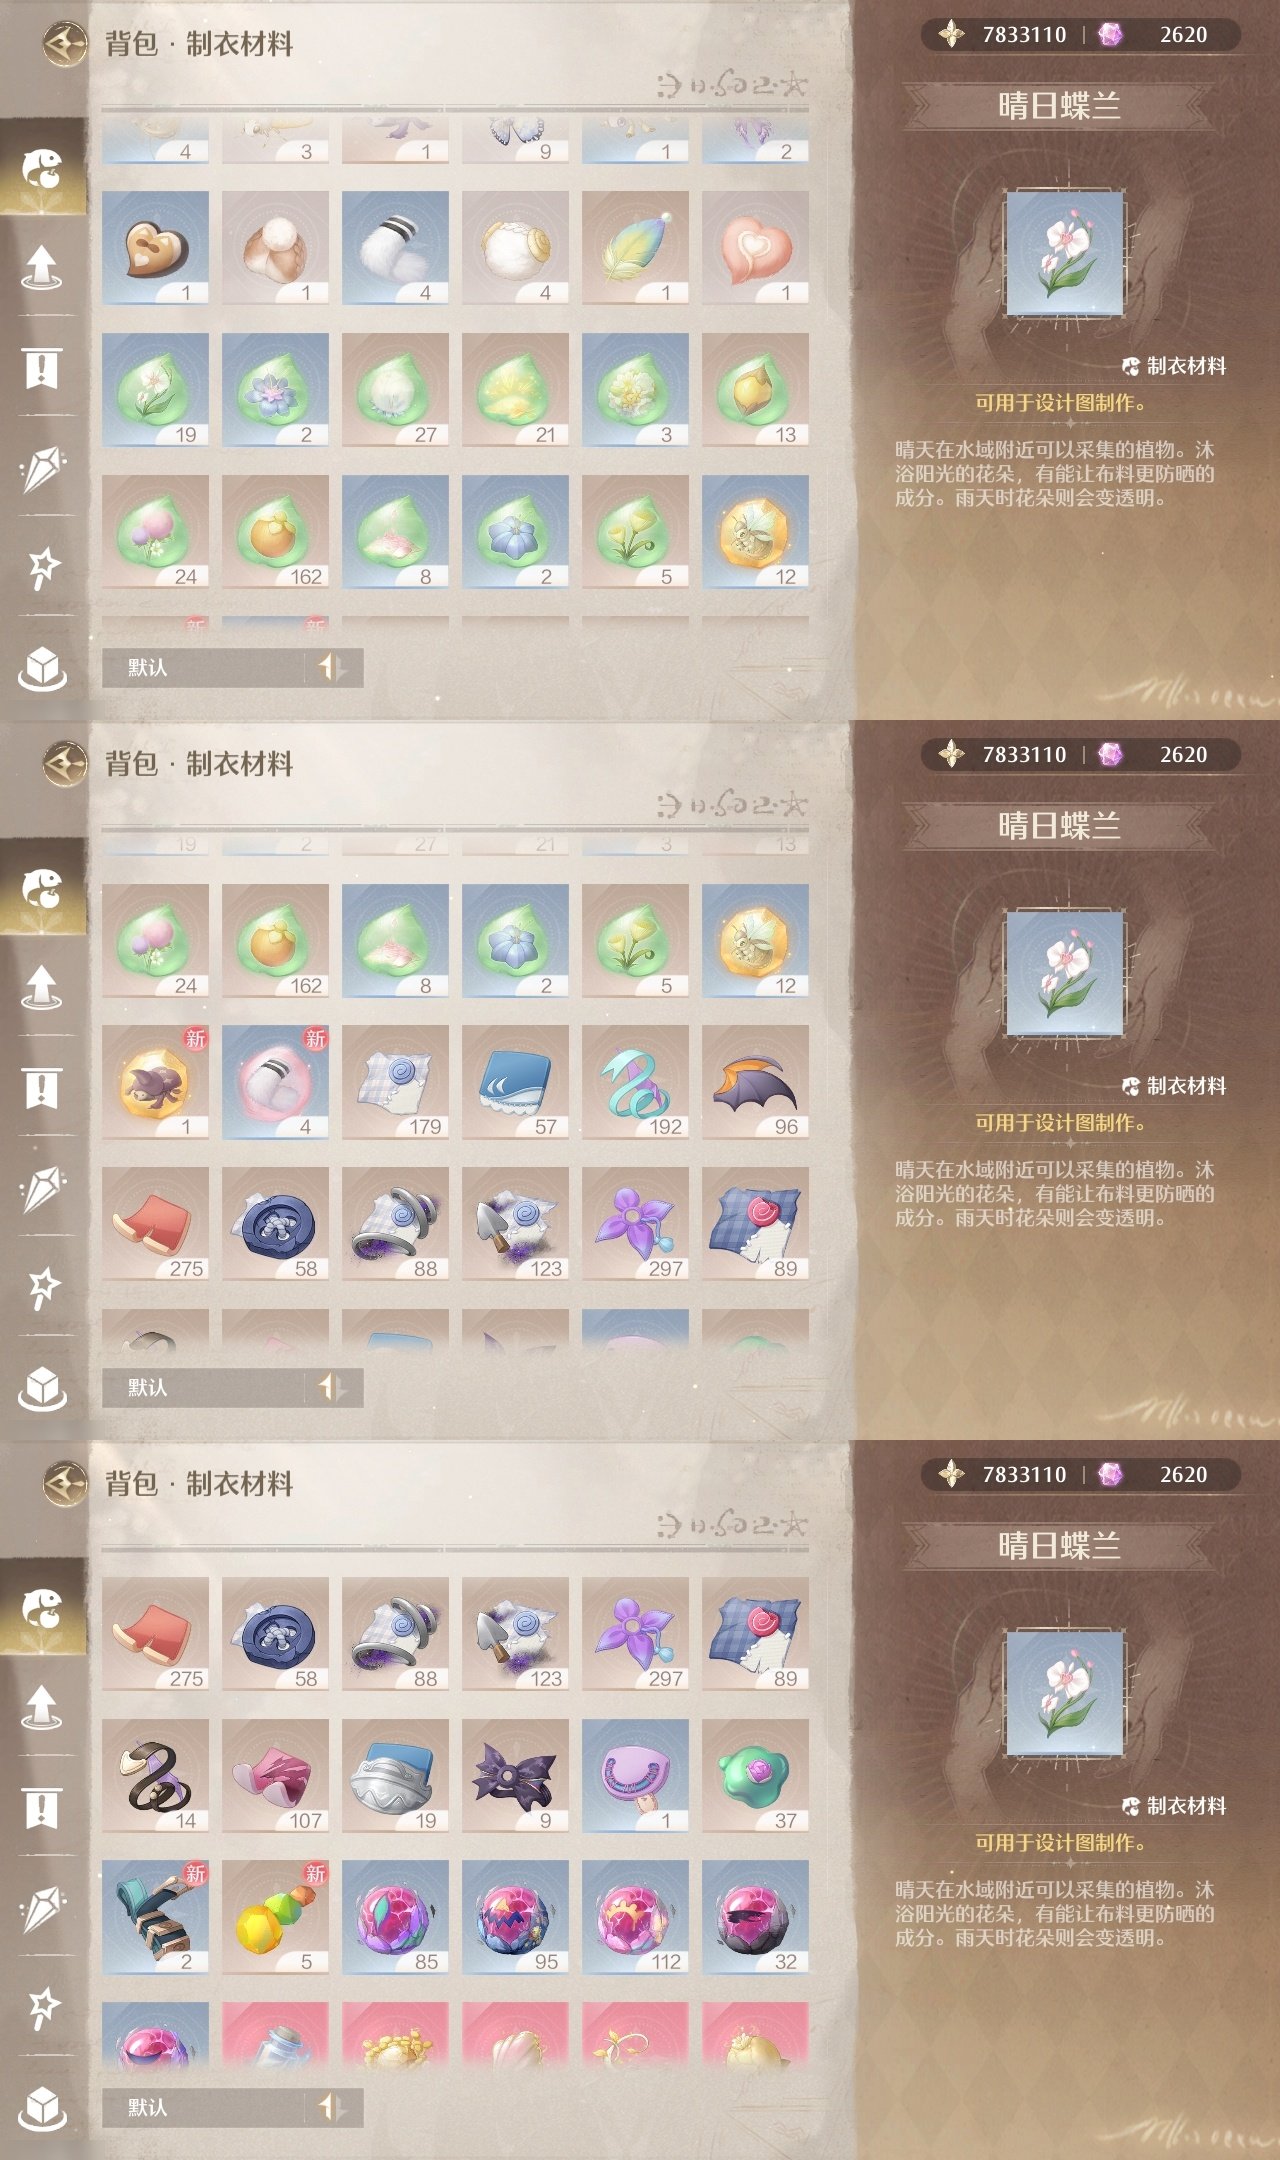Image resolution: width=1280 pixels, height=2160 pixels.
Task: Select the colorful bead string marked 新
Action: 275,1917
